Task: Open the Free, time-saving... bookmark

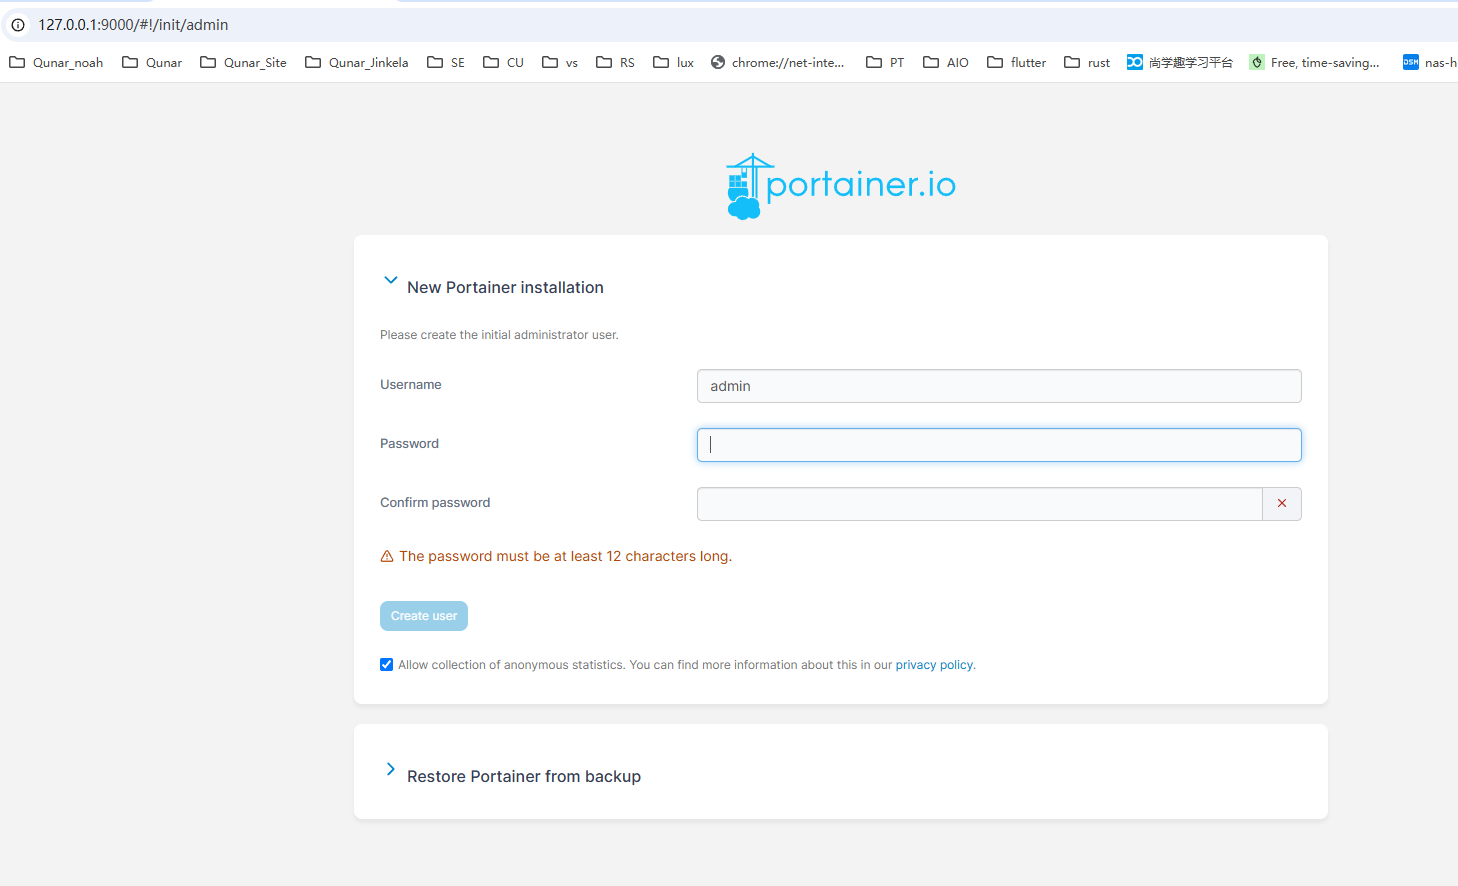Action: tap(1314, 62)
